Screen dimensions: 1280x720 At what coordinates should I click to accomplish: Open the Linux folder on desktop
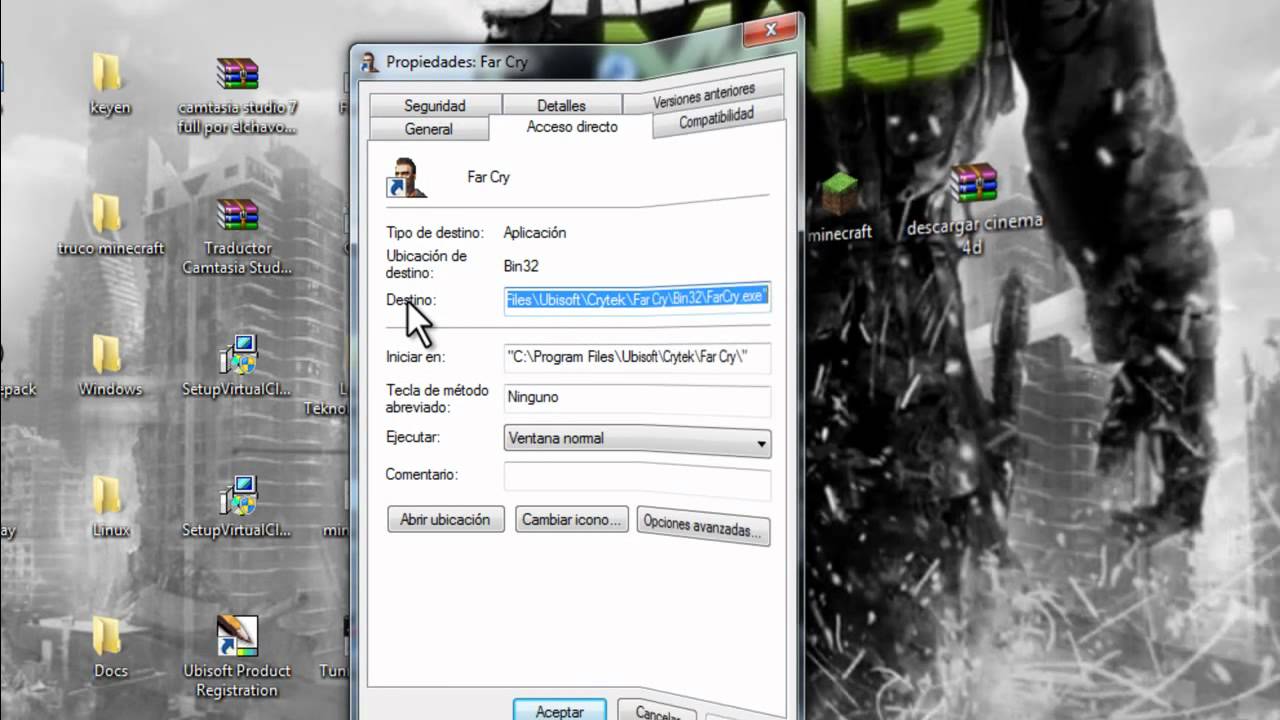[107, 495]
